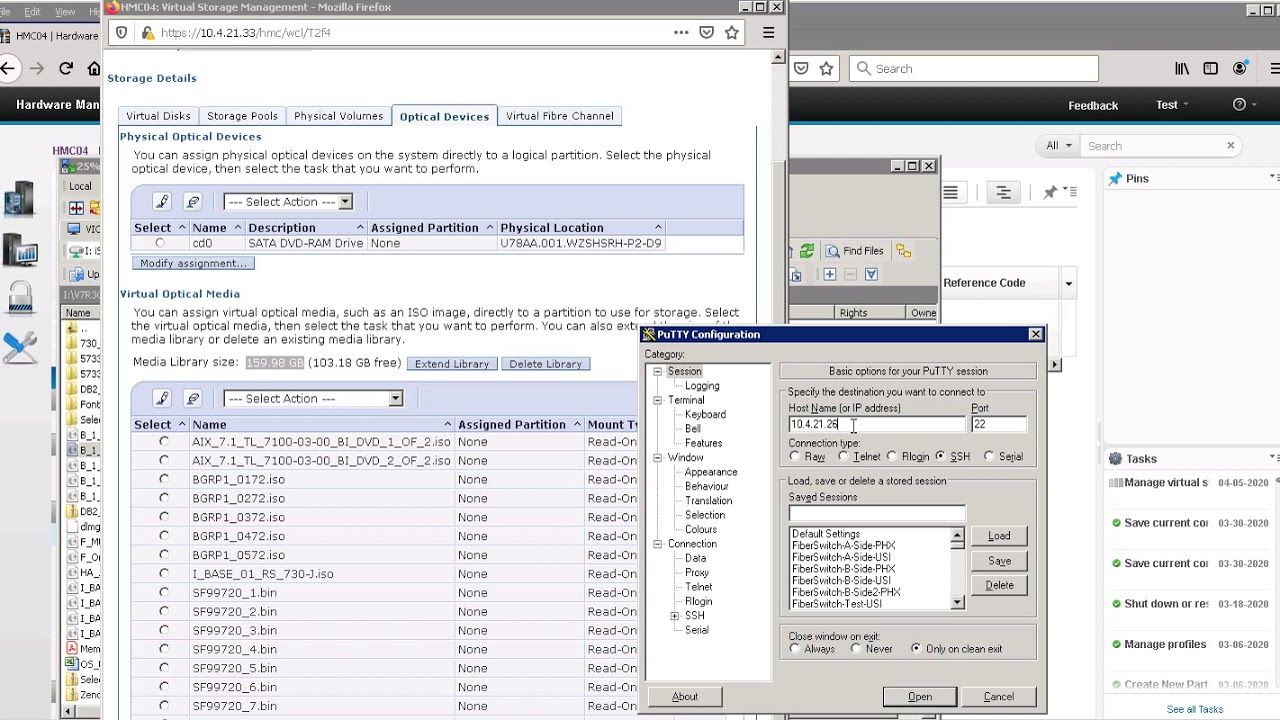Choose Telnet connection type in PuTTY
The image size is (1280, 720).
pyautogui.click(x=843, y=457)
